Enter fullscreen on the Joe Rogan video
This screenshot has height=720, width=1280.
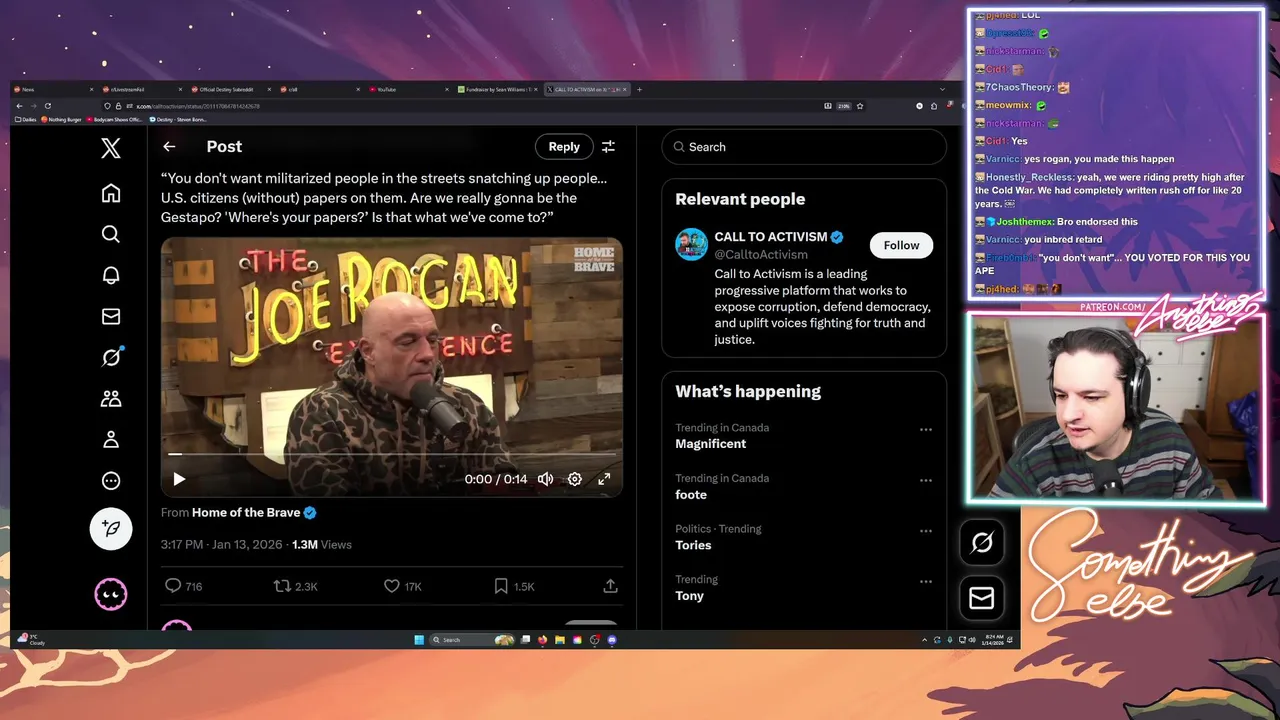point(604,479)
